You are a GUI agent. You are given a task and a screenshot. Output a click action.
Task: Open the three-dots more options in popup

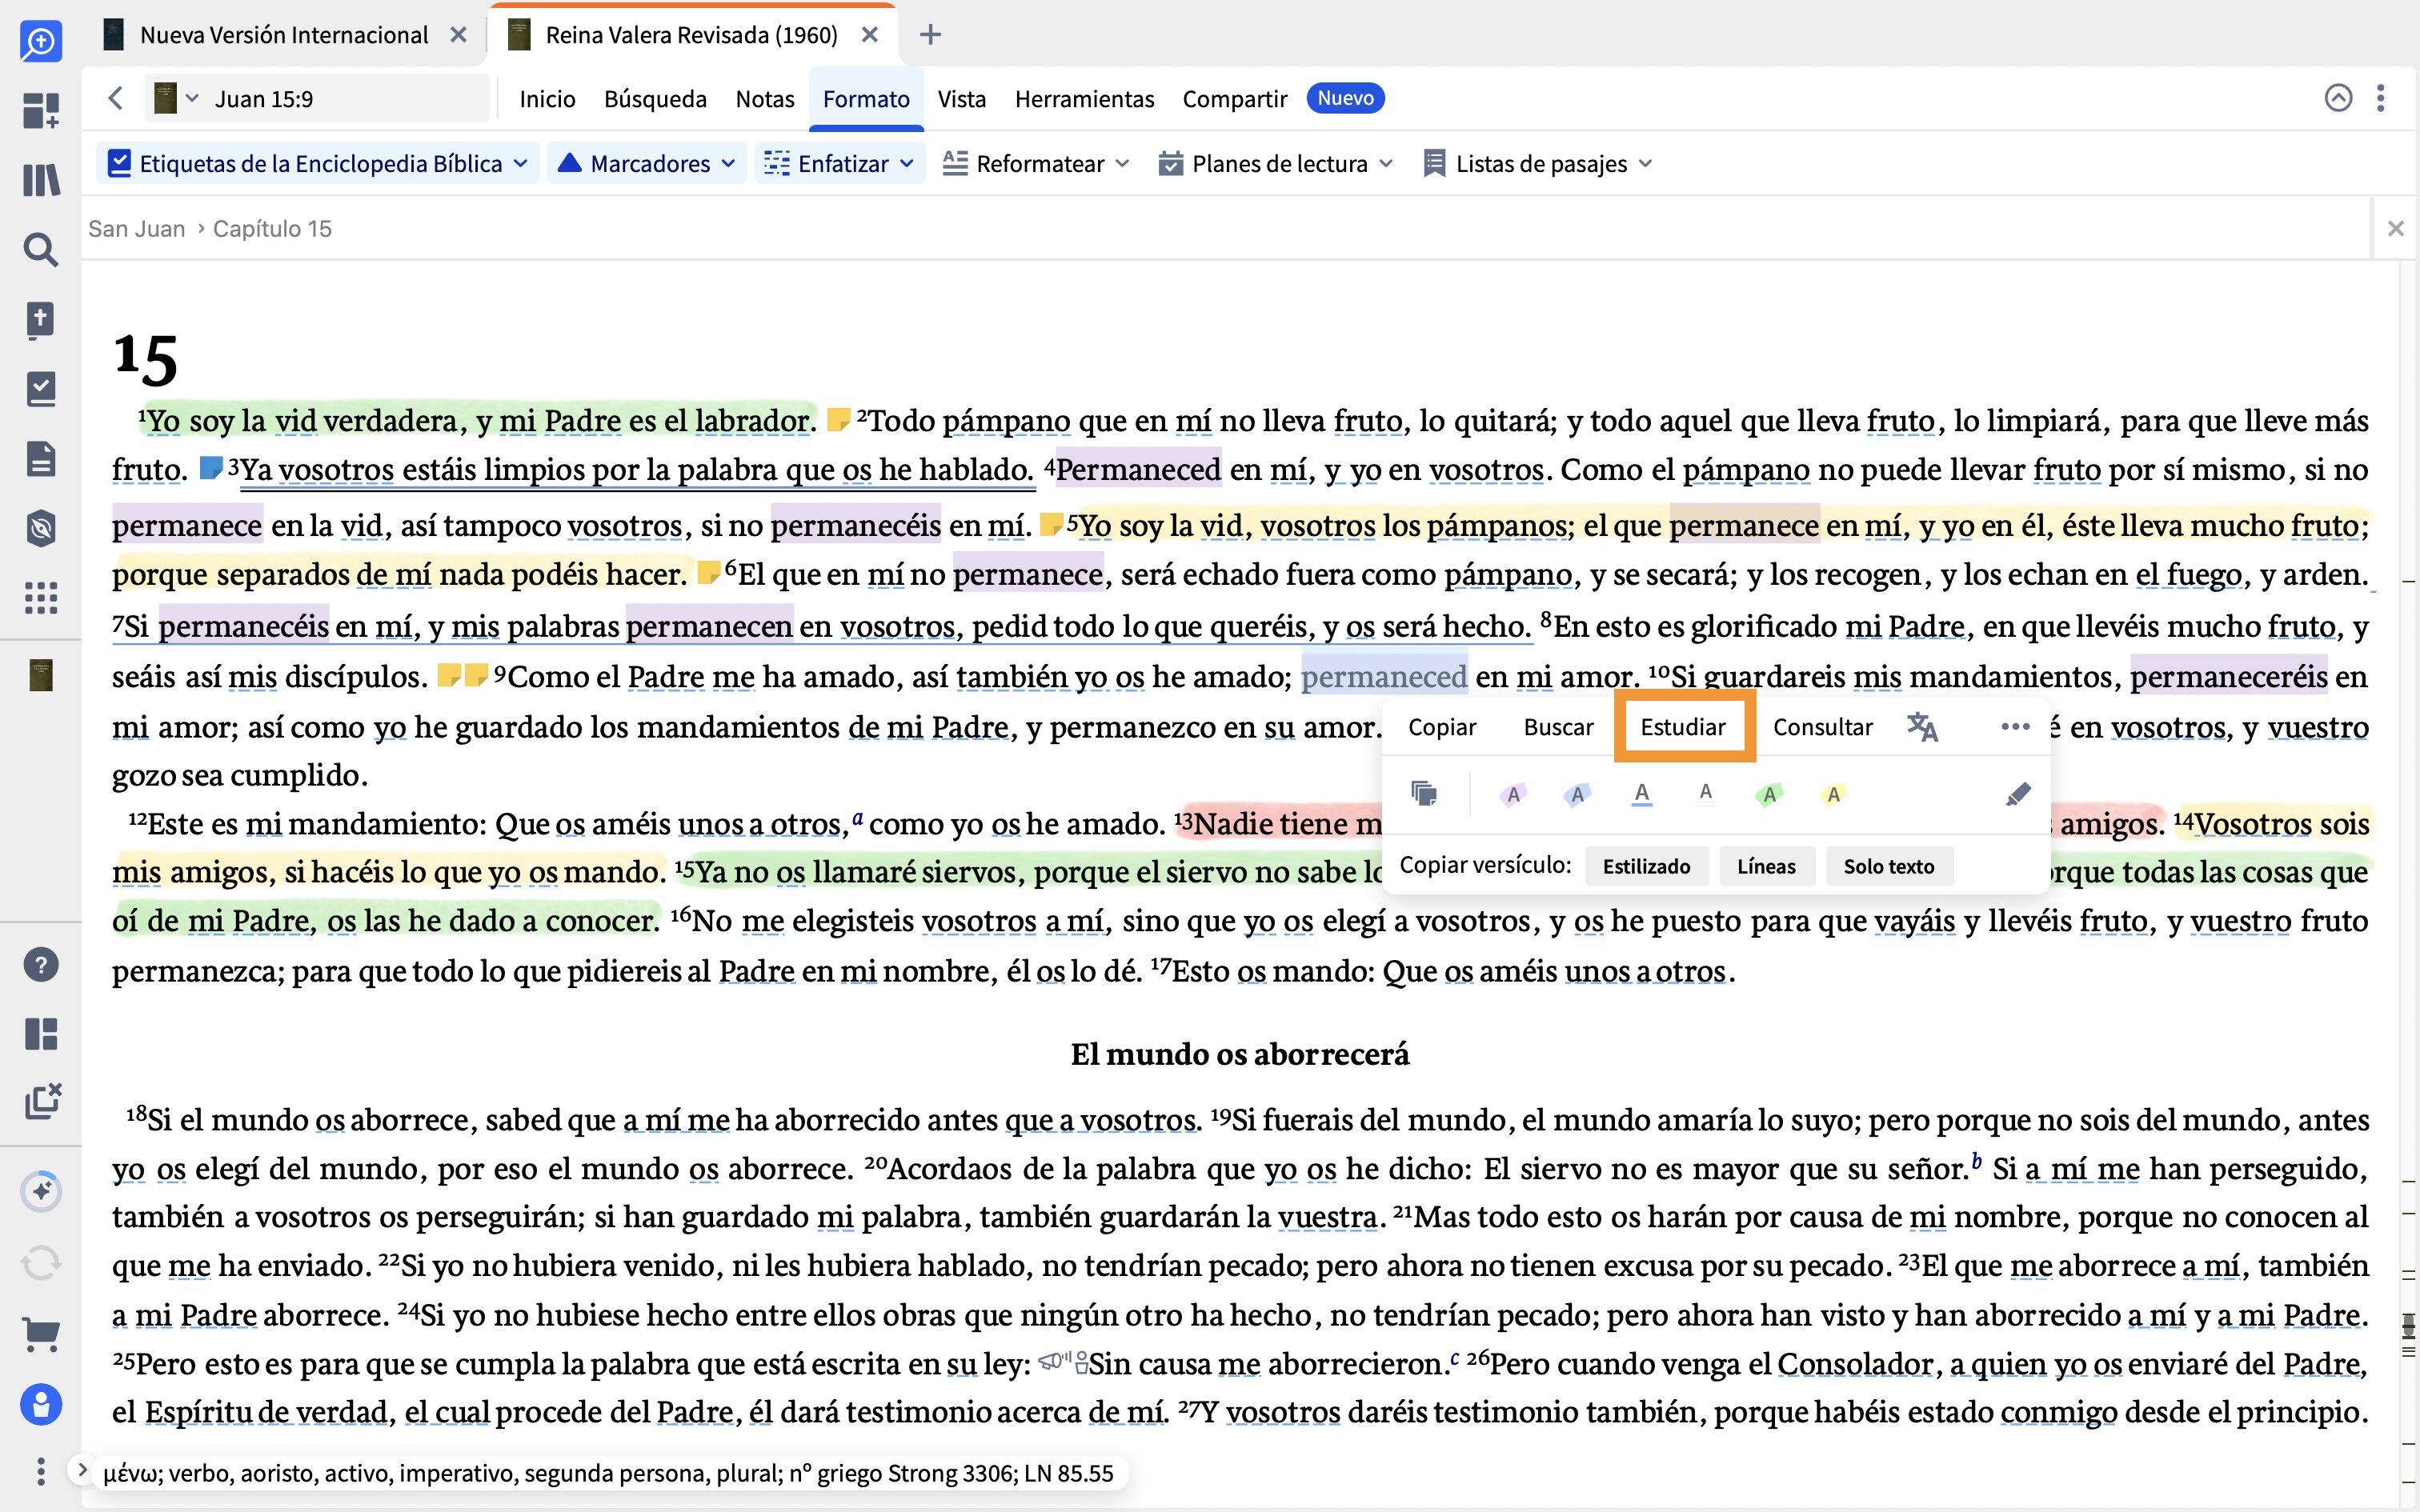2015,727
